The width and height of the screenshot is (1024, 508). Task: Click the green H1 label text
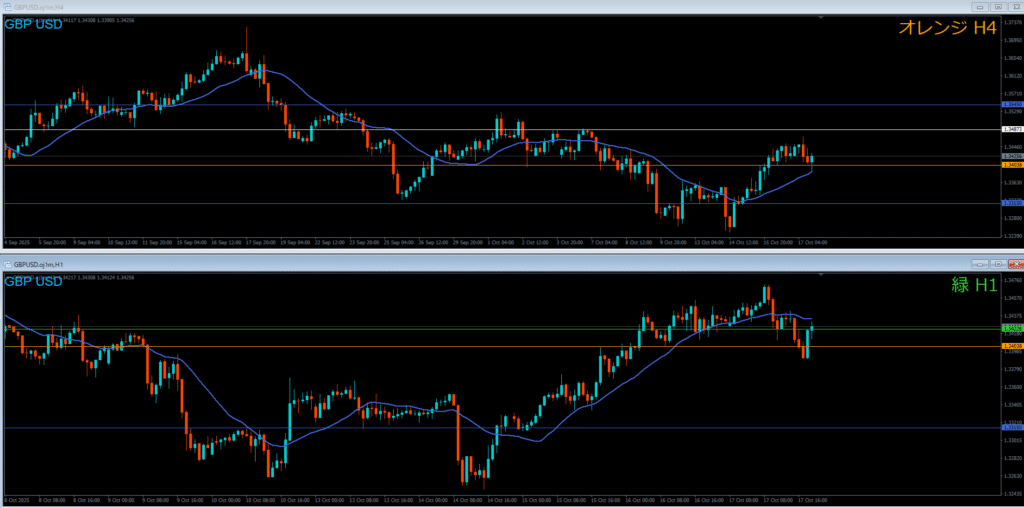coord(973,285)
